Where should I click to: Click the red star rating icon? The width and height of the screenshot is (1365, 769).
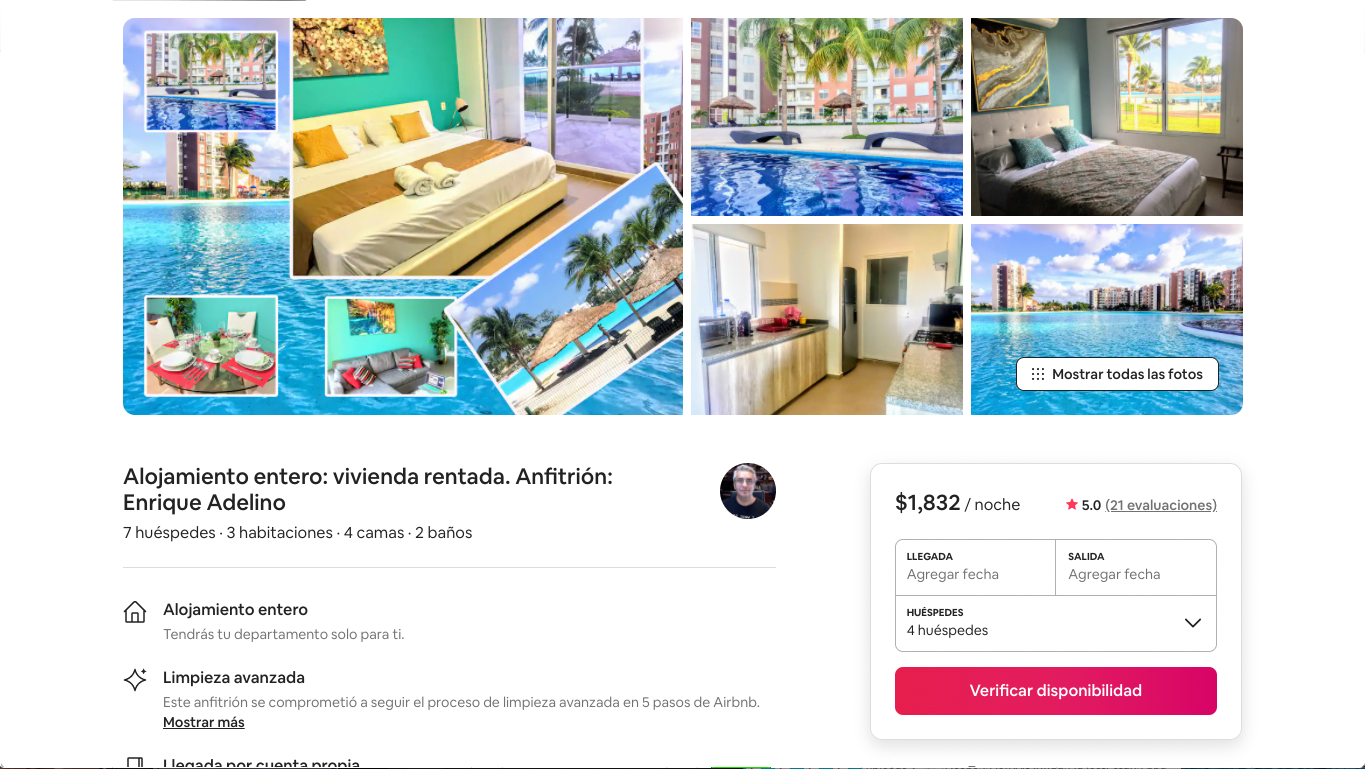(x=1071, y=505)
